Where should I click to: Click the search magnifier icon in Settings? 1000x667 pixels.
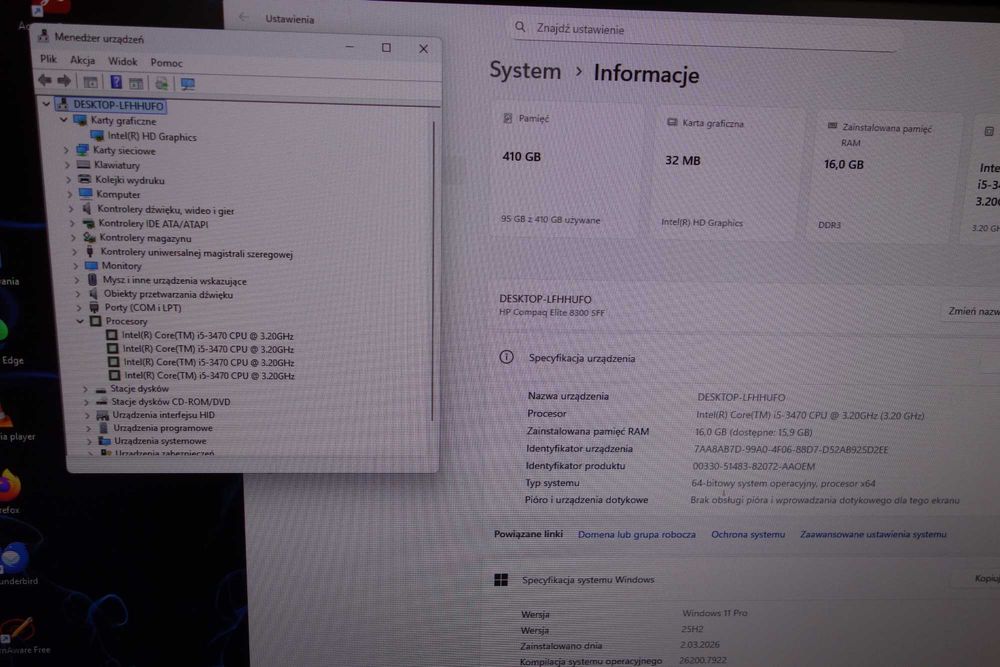[520, 27]
